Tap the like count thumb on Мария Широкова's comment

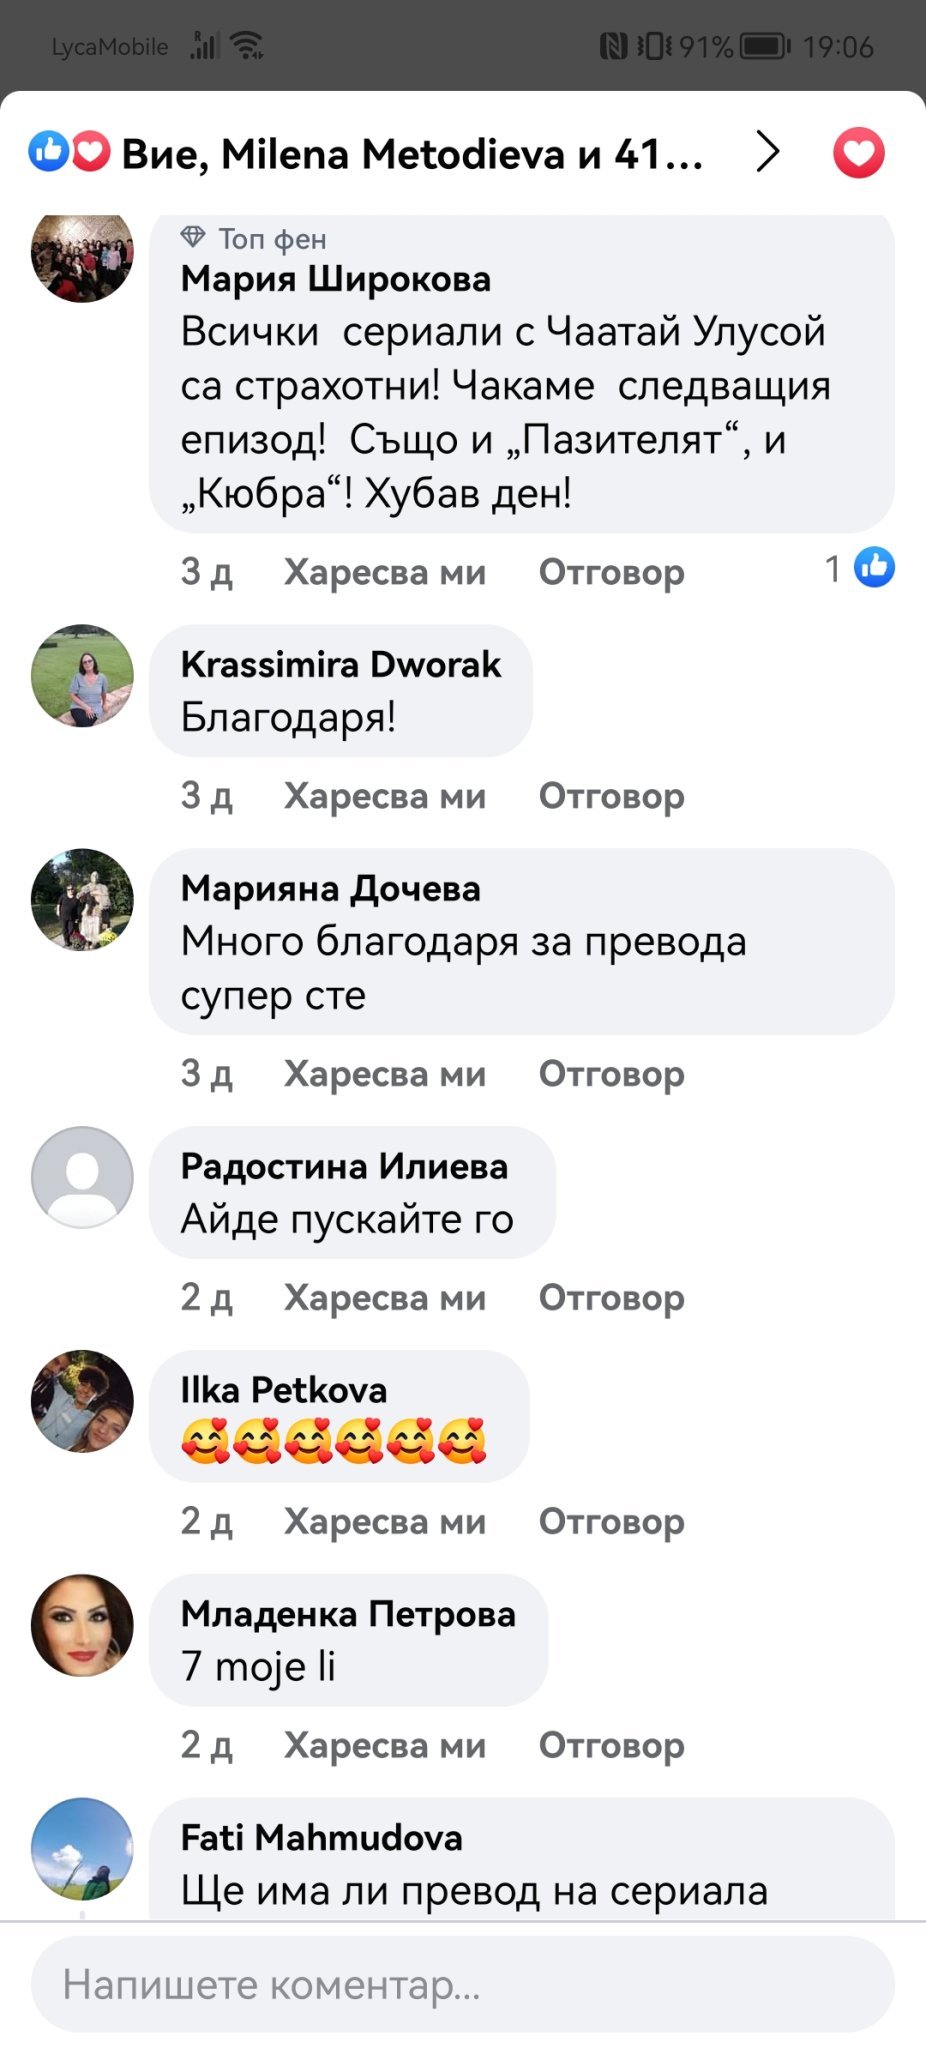(874, 568)
